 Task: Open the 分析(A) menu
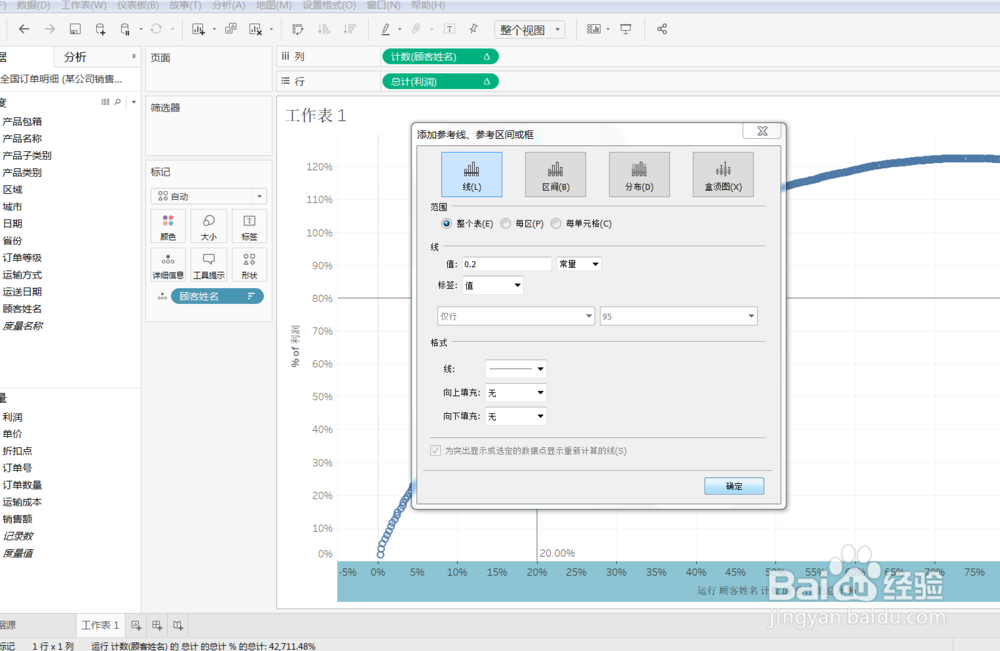228,5
